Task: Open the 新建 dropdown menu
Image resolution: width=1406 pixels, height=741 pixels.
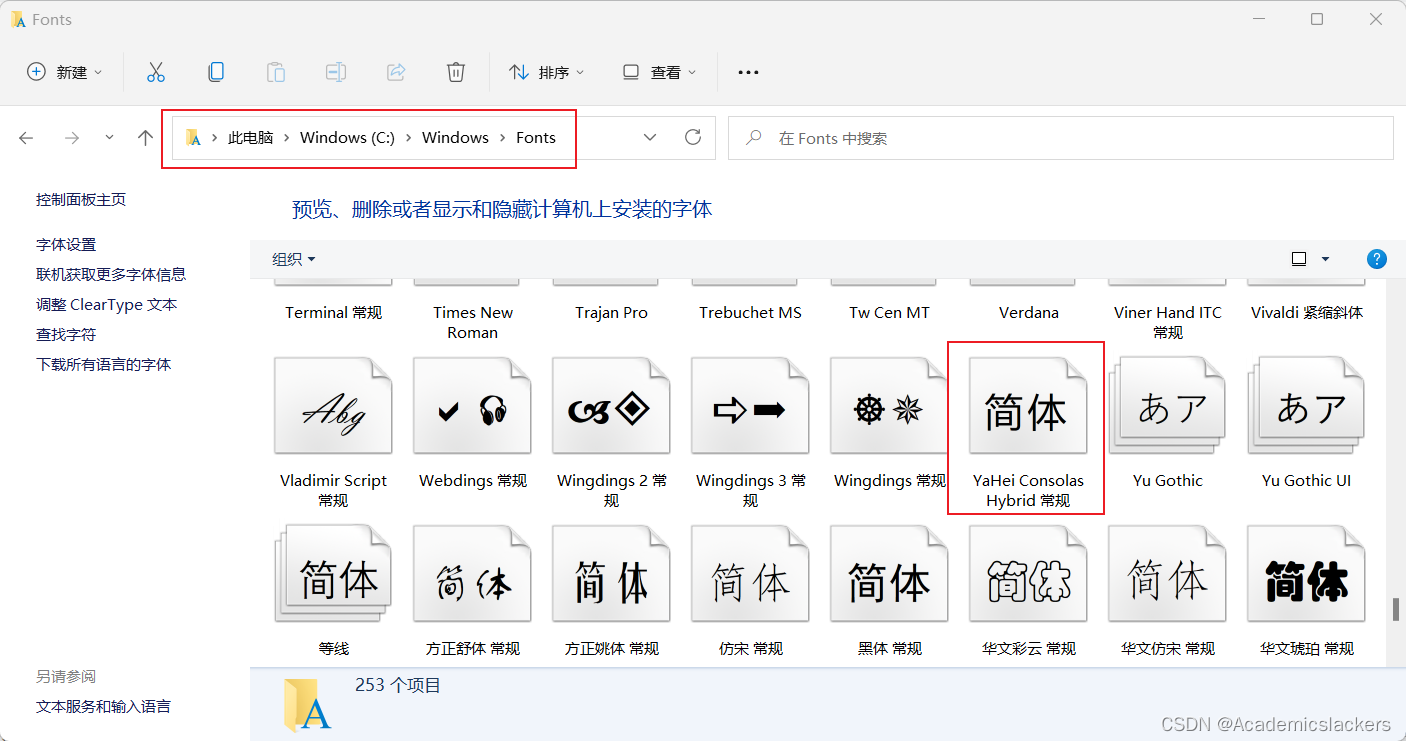Action: pyautogui.click(x=64, y=71)
